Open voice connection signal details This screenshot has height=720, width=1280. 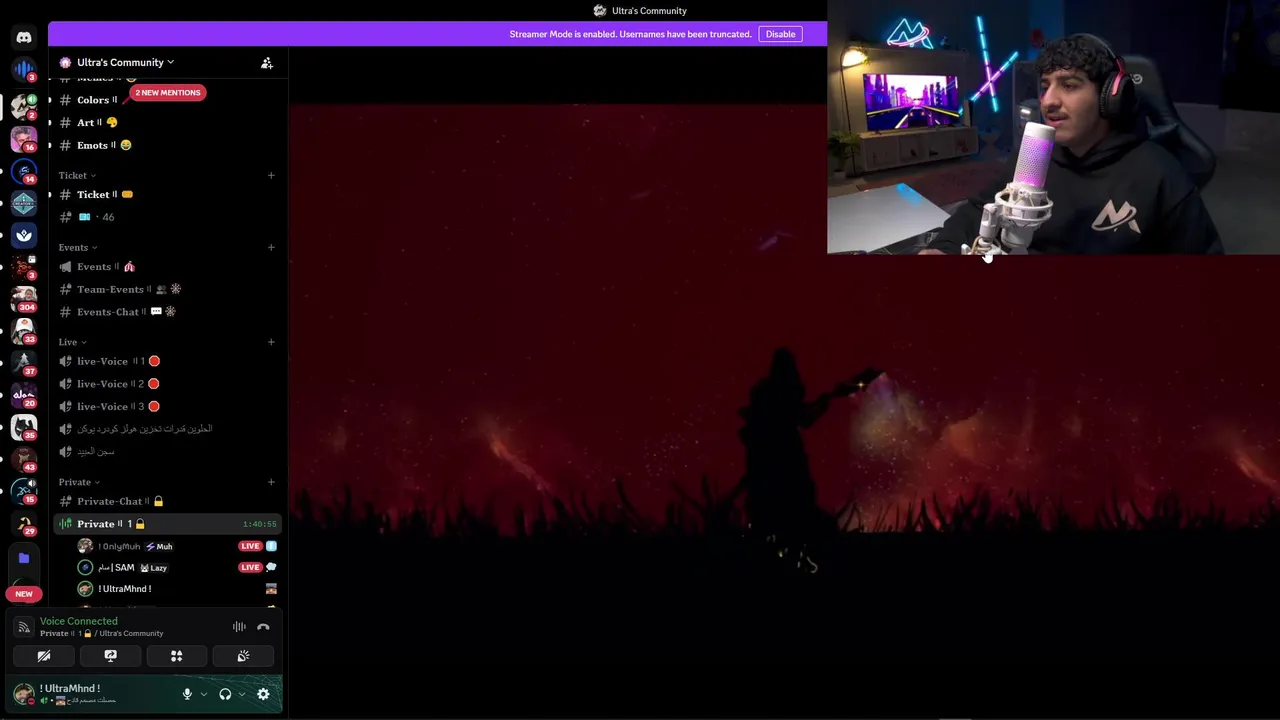[x=24, y=627]
